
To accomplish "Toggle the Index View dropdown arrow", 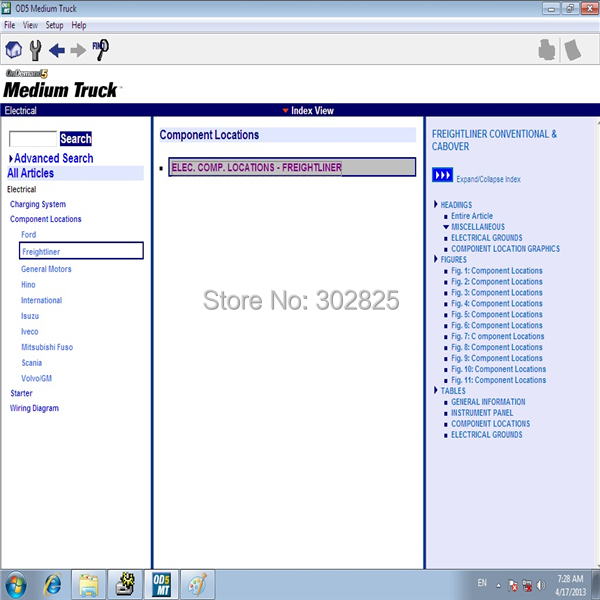I will (x=285, y=111).
